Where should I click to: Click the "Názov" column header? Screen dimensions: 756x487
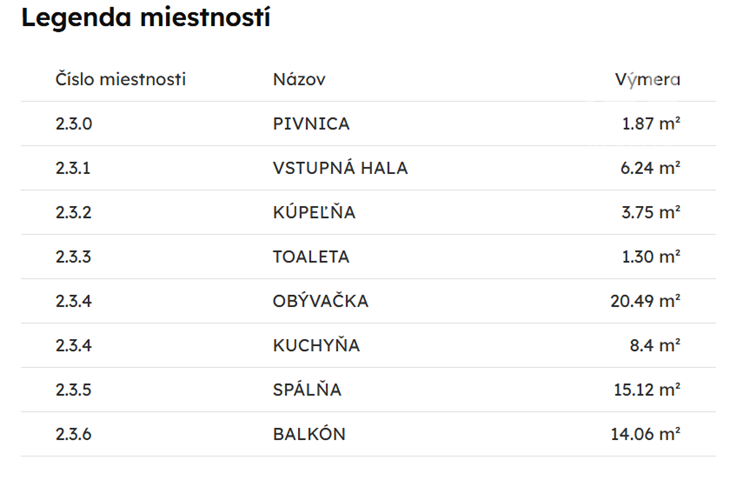(x=299, y=80)
